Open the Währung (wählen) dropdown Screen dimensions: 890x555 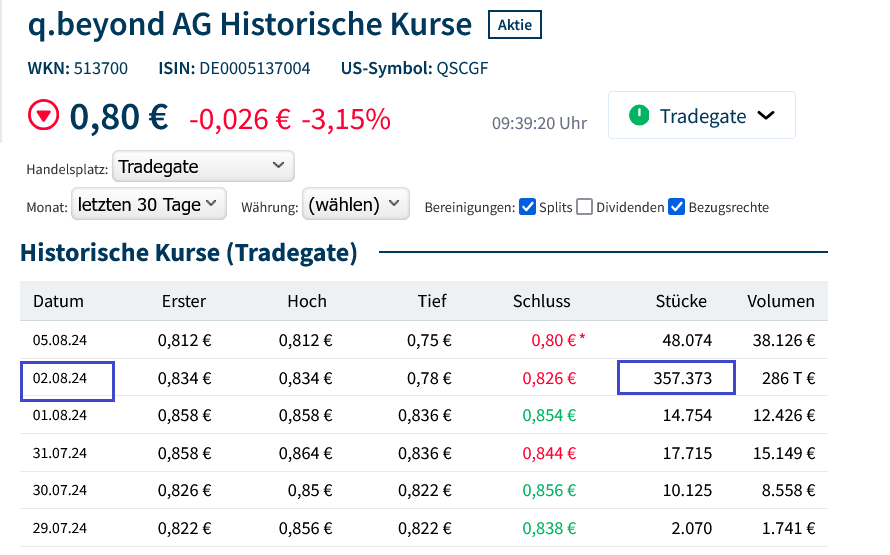[x=356, y=205]
